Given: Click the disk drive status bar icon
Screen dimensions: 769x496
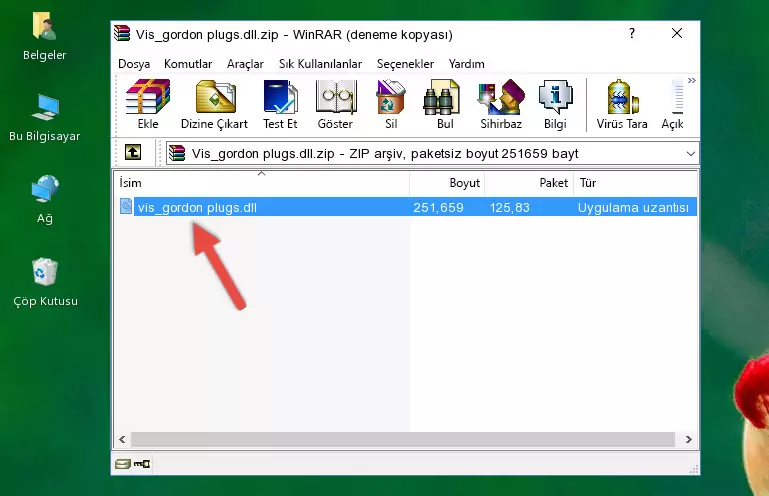Looking at the screenshot, I should 123,464.
